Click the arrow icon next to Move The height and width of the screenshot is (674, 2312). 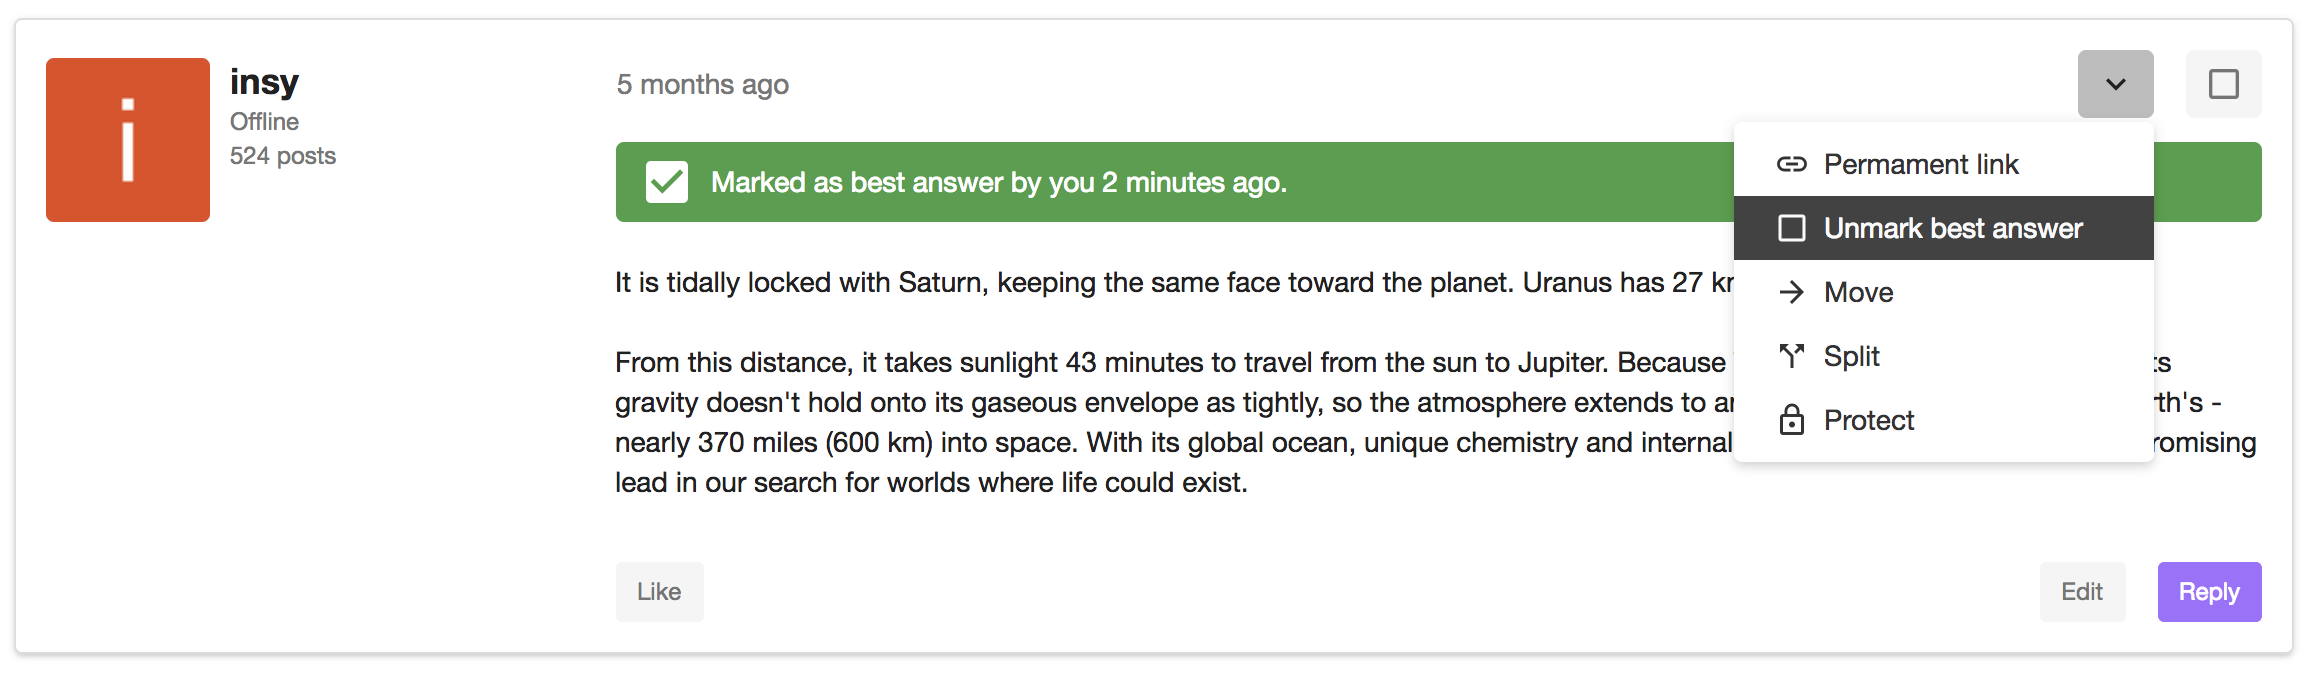tap(1791, 292)
